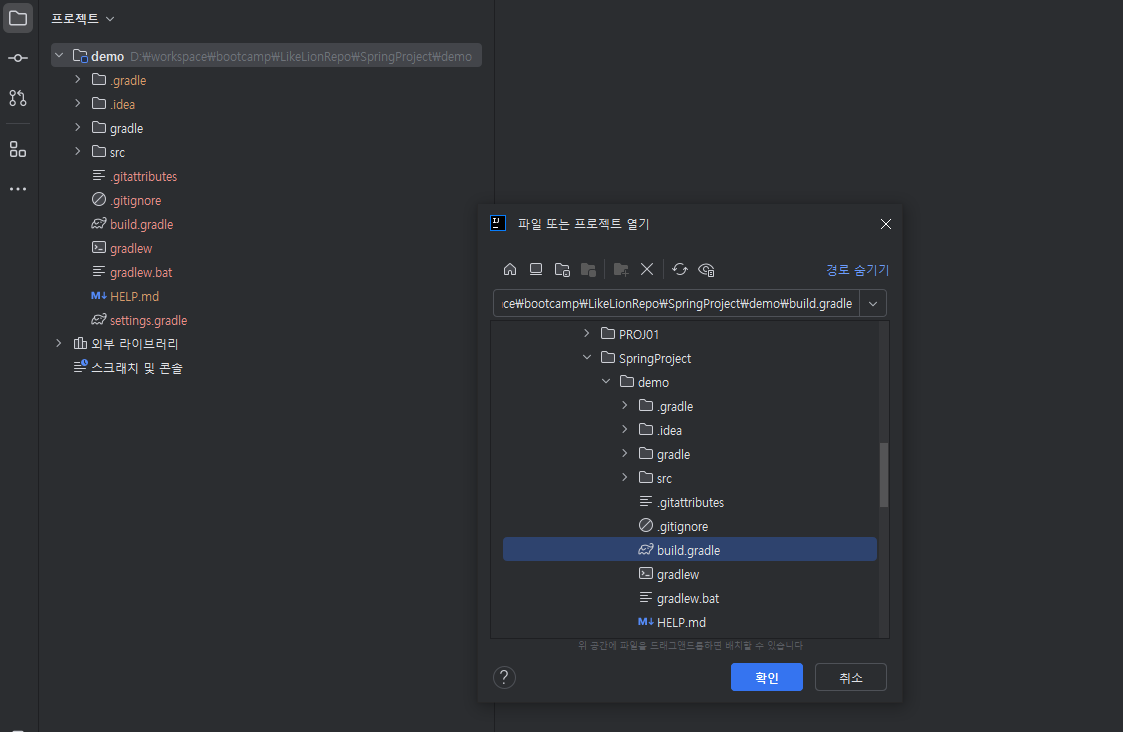
Task: Open the Structure tool window
Action: pos(18,149)
